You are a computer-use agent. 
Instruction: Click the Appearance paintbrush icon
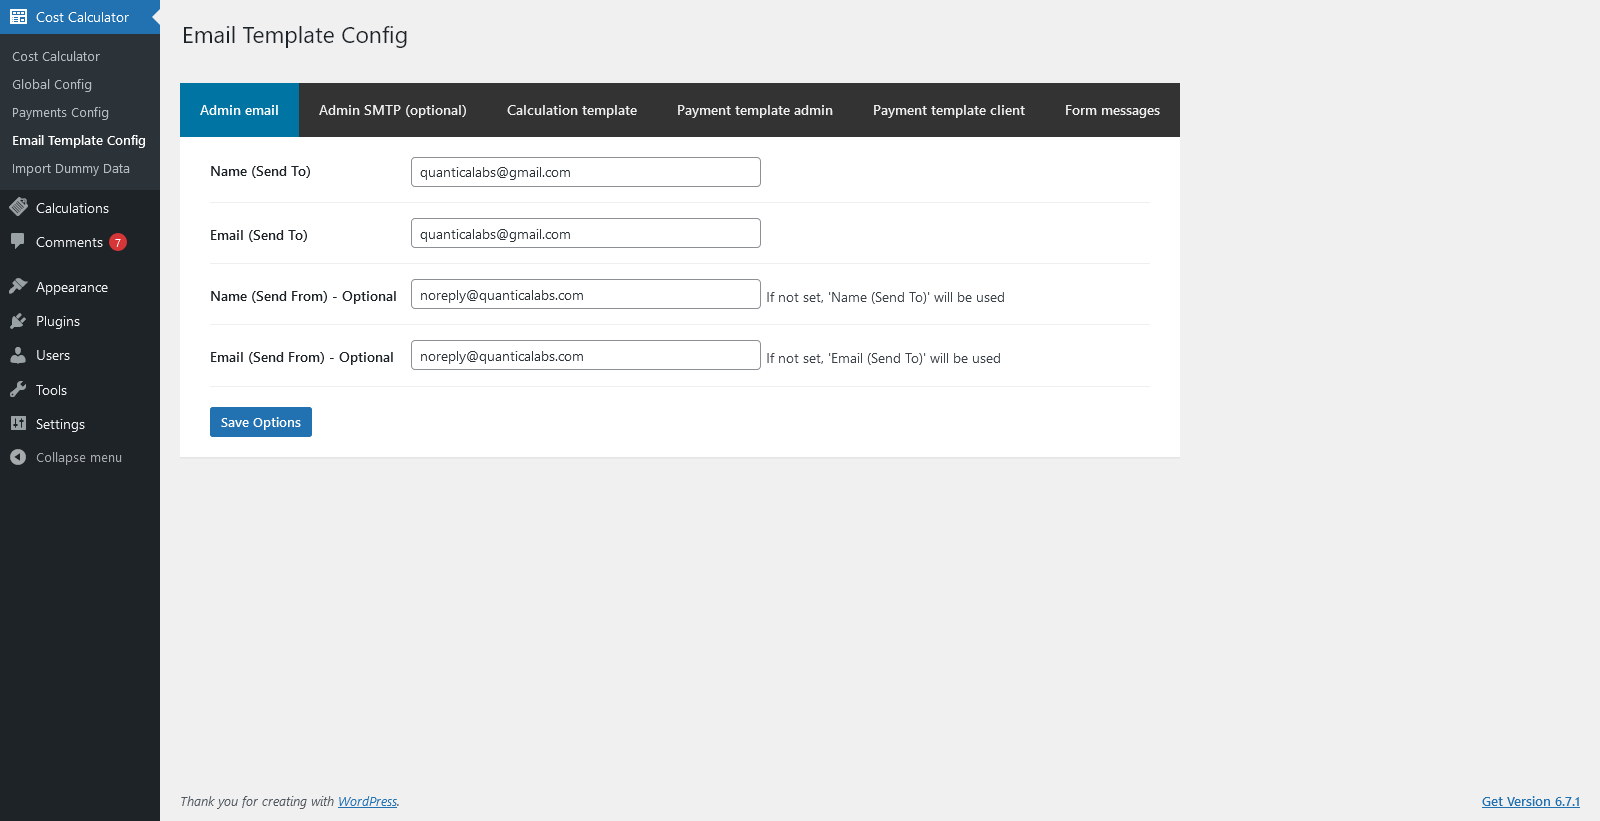[18, 287]
